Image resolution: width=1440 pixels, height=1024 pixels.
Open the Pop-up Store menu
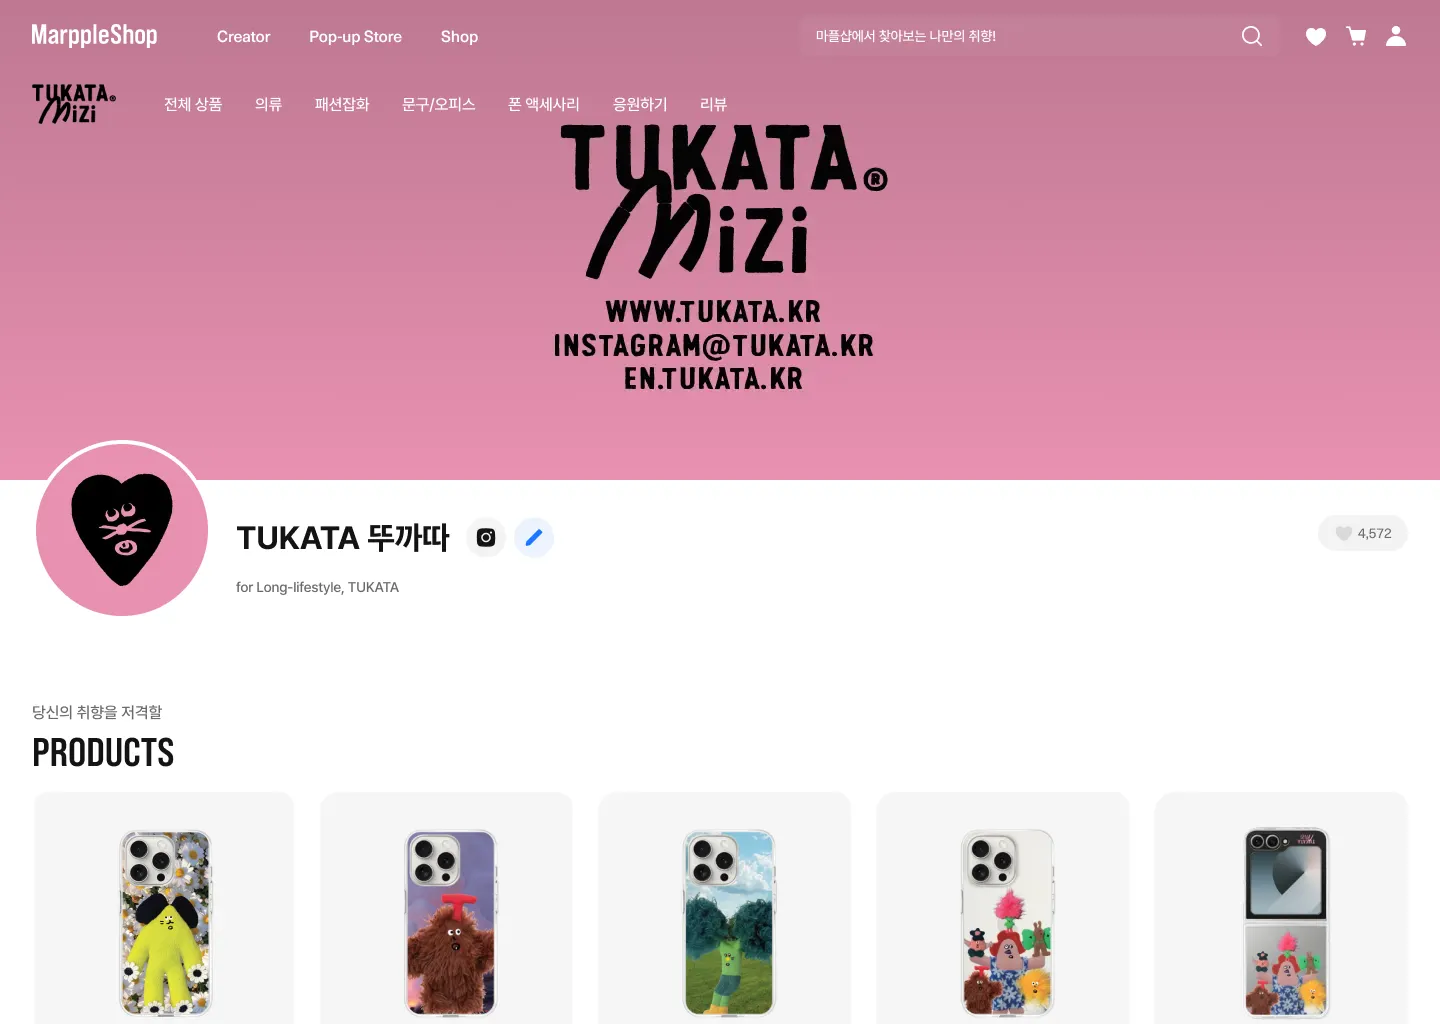click(x=355, y=37)
